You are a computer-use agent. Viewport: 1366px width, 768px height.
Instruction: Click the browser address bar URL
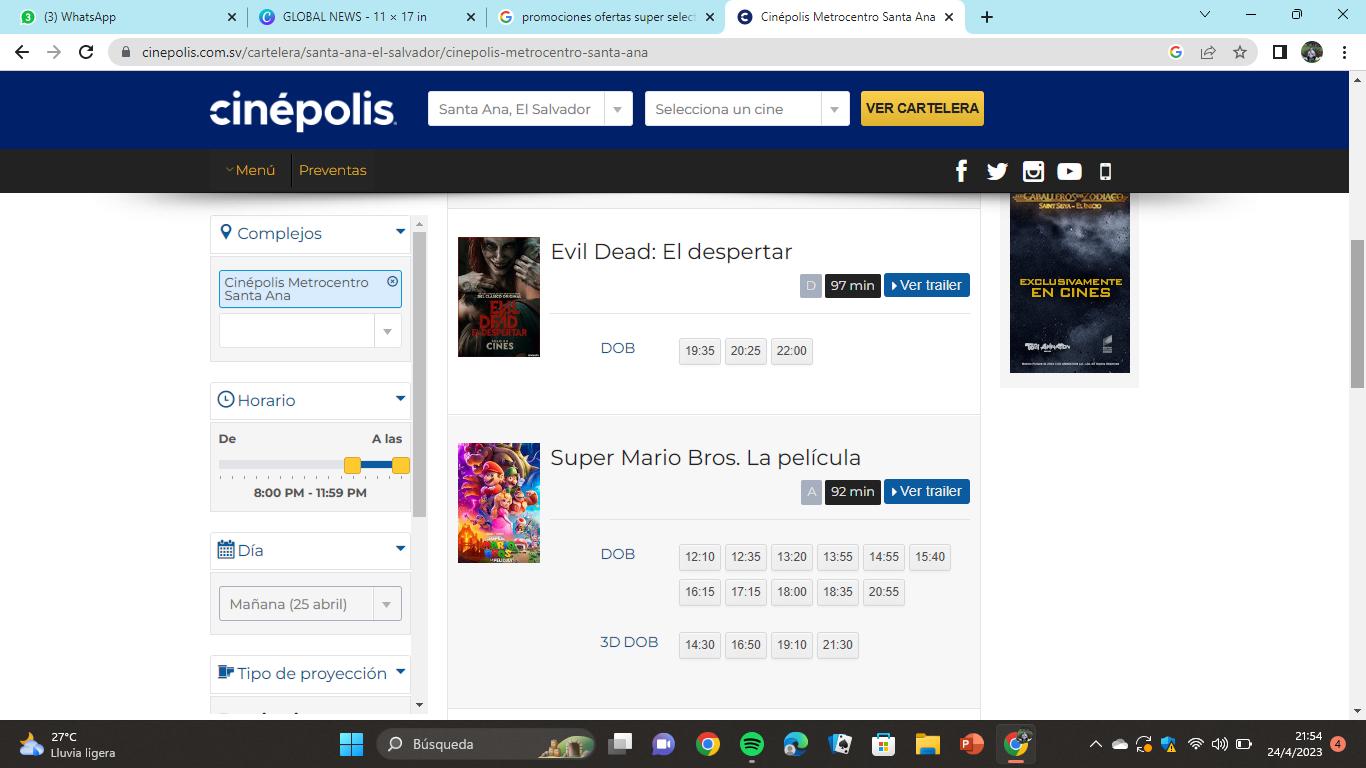pyautogui.click(x=395, y=52)
